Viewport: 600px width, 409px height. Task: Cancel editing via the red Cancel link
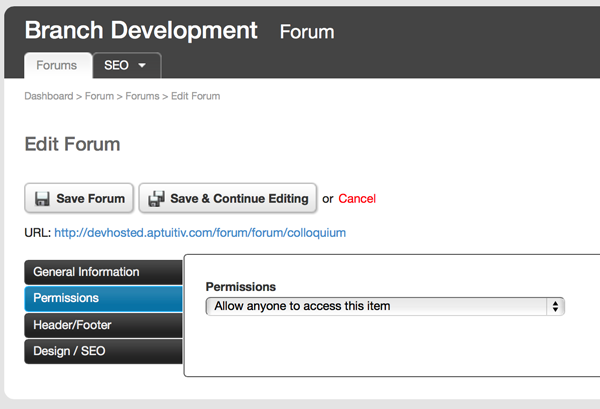tap(357, 199)
